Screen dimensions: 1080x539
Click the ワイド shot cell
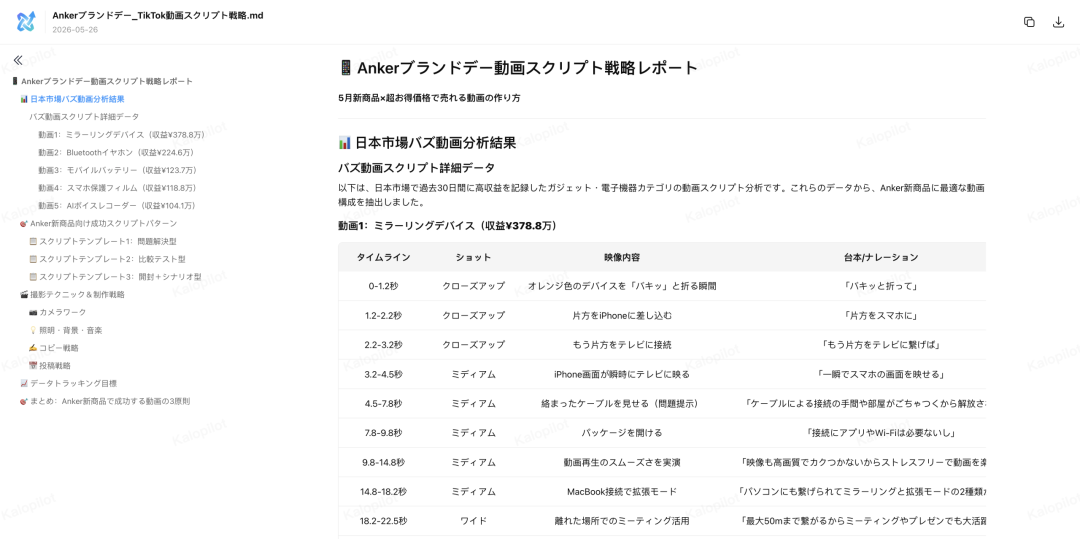(473, 521)
